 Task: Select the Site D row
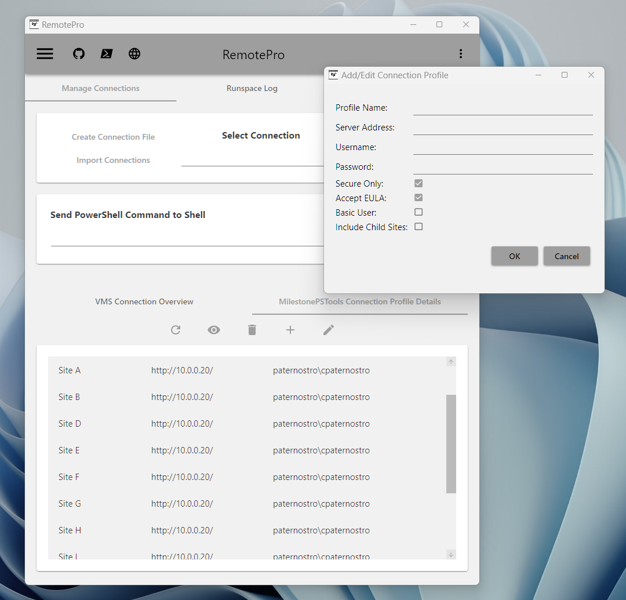pos(247,424)
